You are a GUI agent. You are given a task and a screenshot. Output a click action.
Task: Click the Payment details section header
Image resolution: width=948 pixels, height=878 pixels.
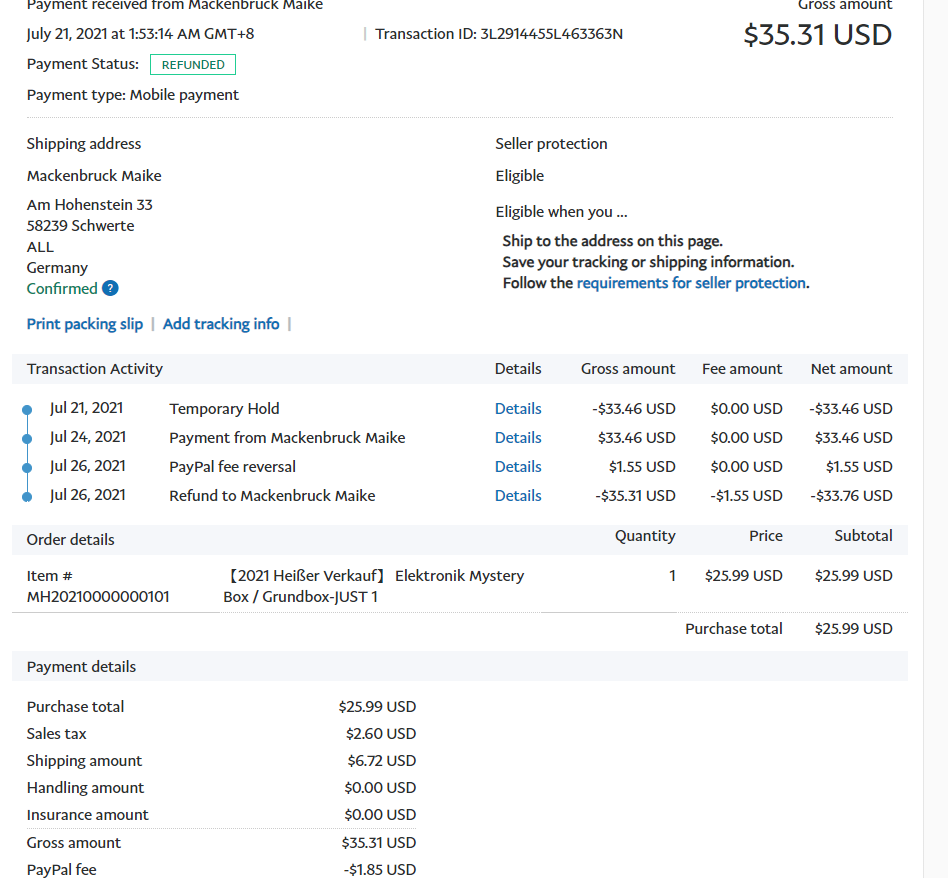(82, 667)
